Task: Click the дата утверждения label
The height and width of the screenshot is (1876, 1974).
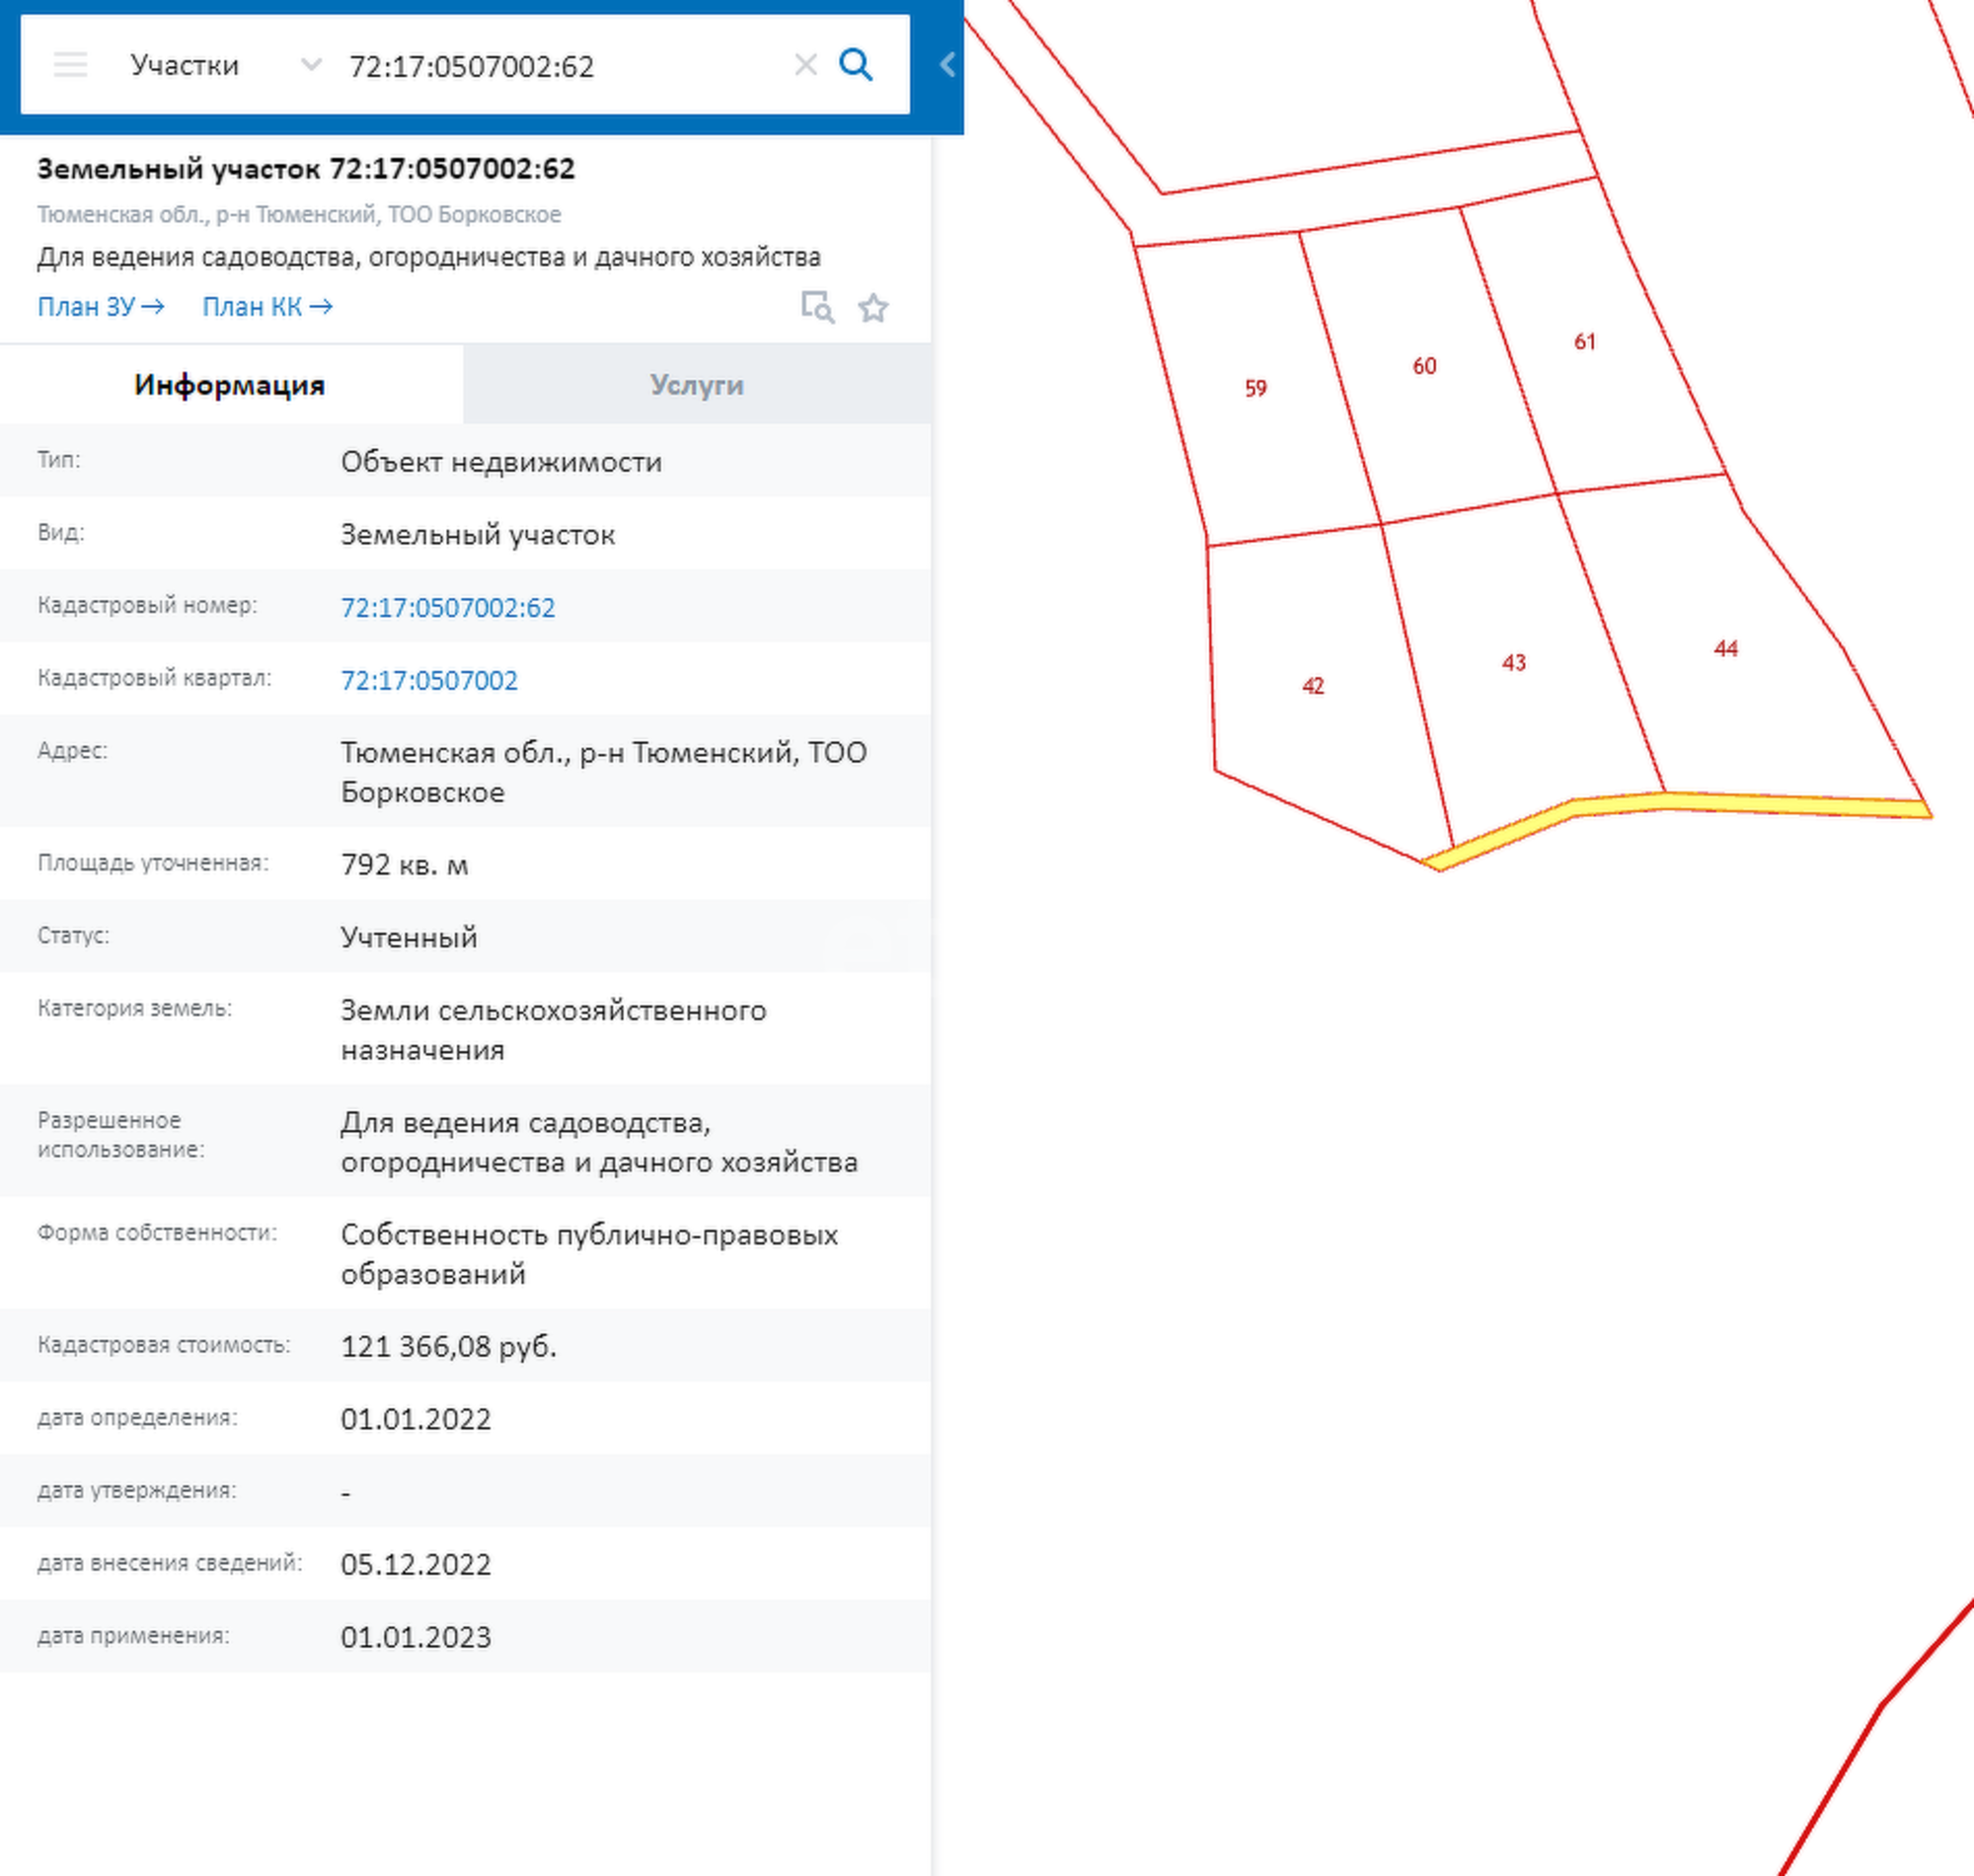Action: point(137,1490)
